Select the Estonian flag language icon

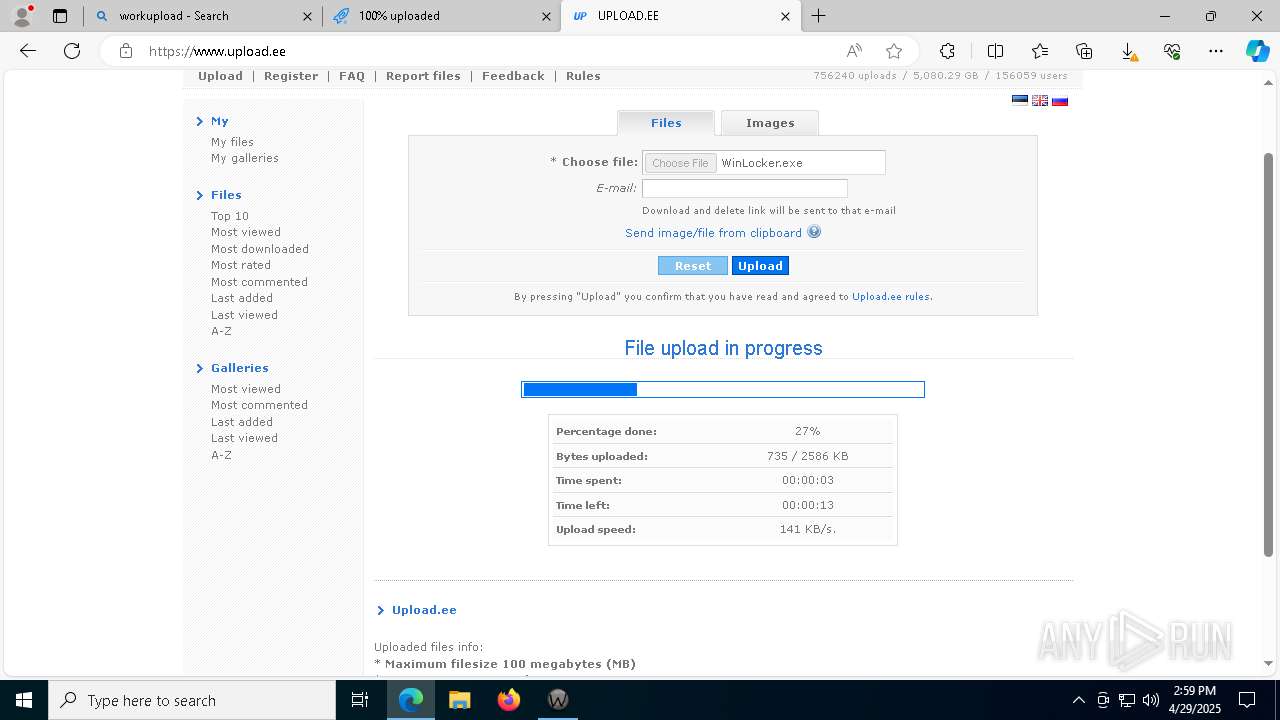click(x=1020, y=100)
